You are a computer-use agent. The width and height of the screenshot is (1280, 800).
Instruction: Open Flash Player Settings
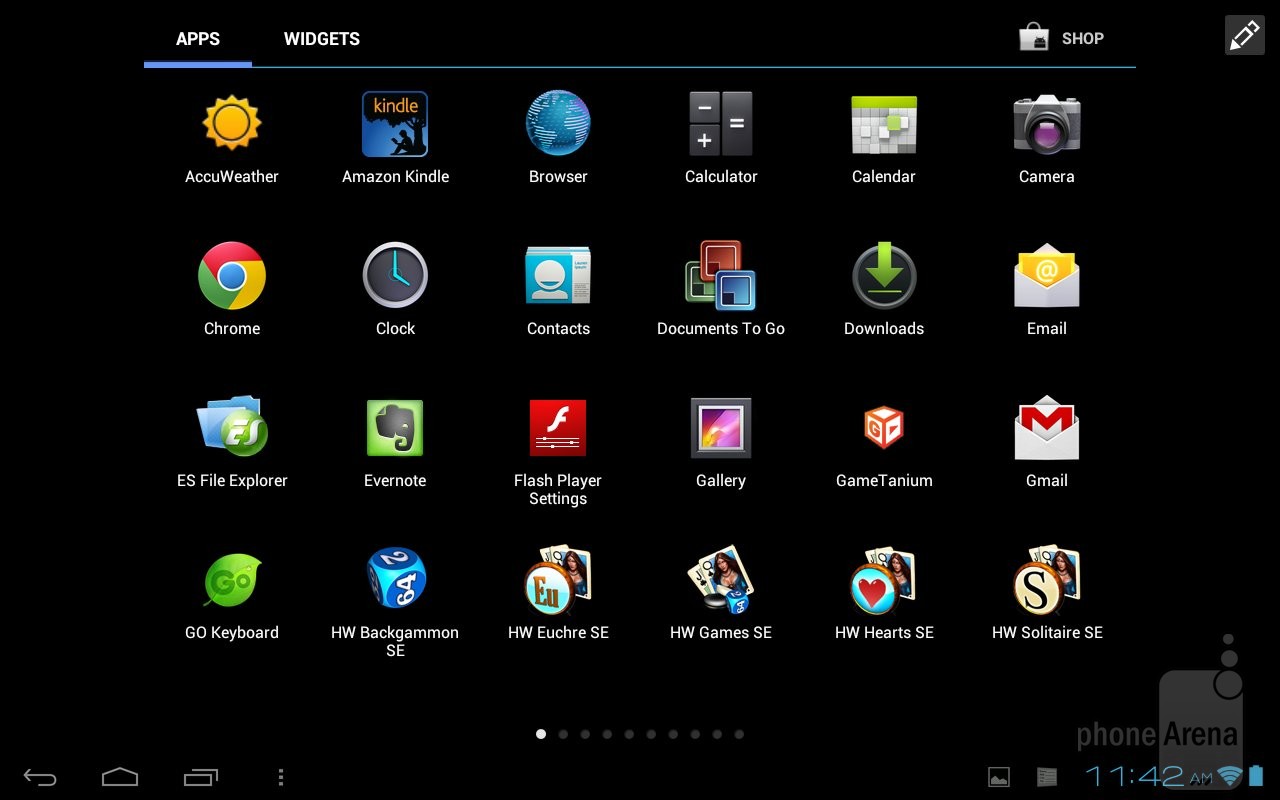point(558,428)
